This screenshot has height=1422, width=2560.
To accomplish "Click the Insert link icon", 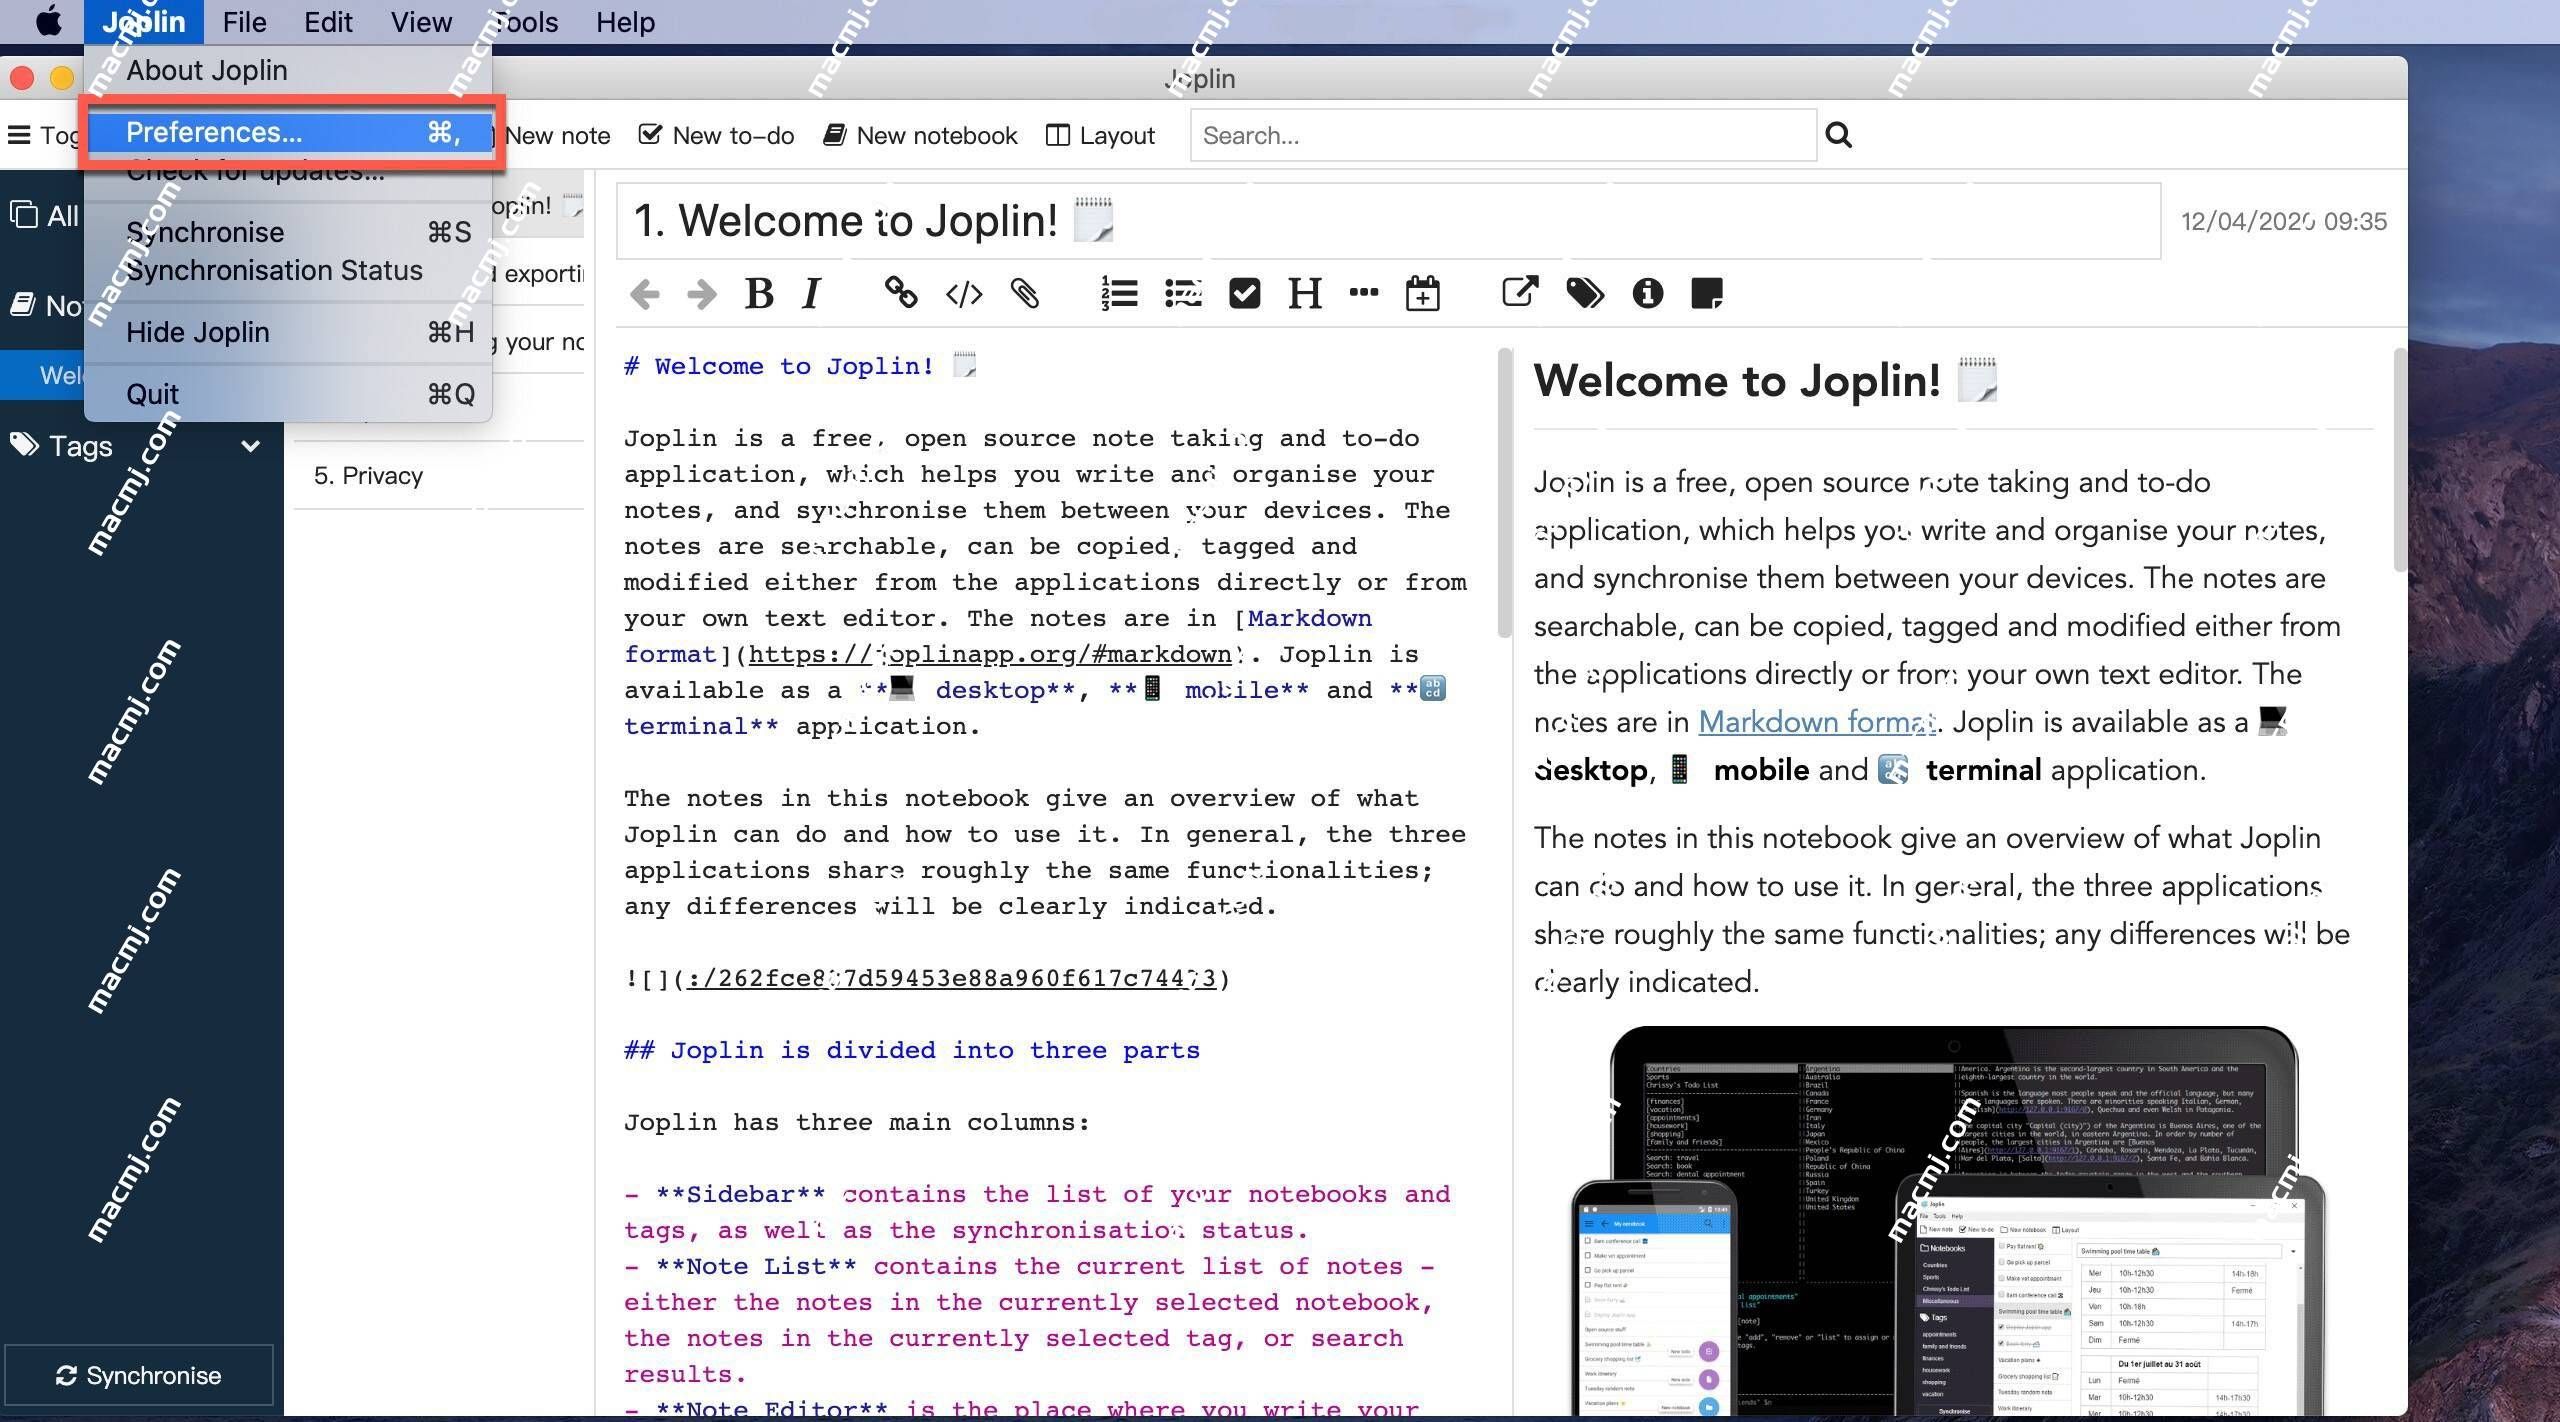I will coord(898,291).
